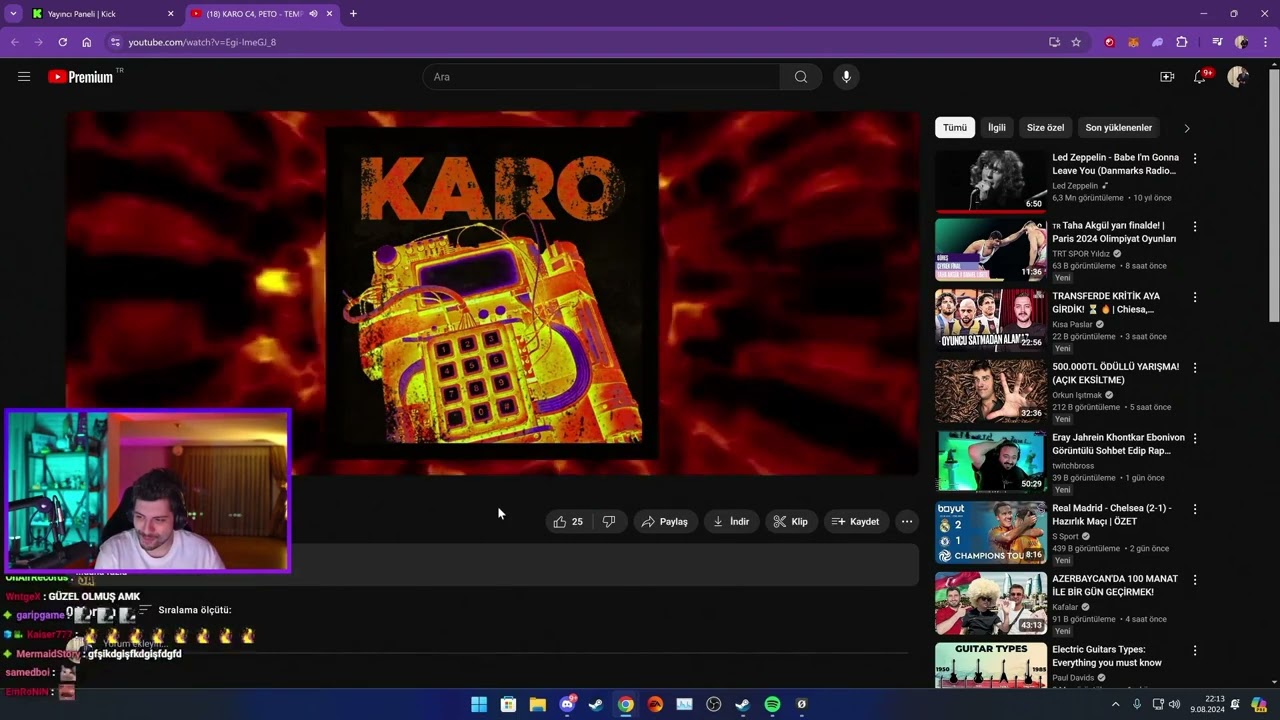Open comment sort order Sıralama ölçütü

(185, 610)
